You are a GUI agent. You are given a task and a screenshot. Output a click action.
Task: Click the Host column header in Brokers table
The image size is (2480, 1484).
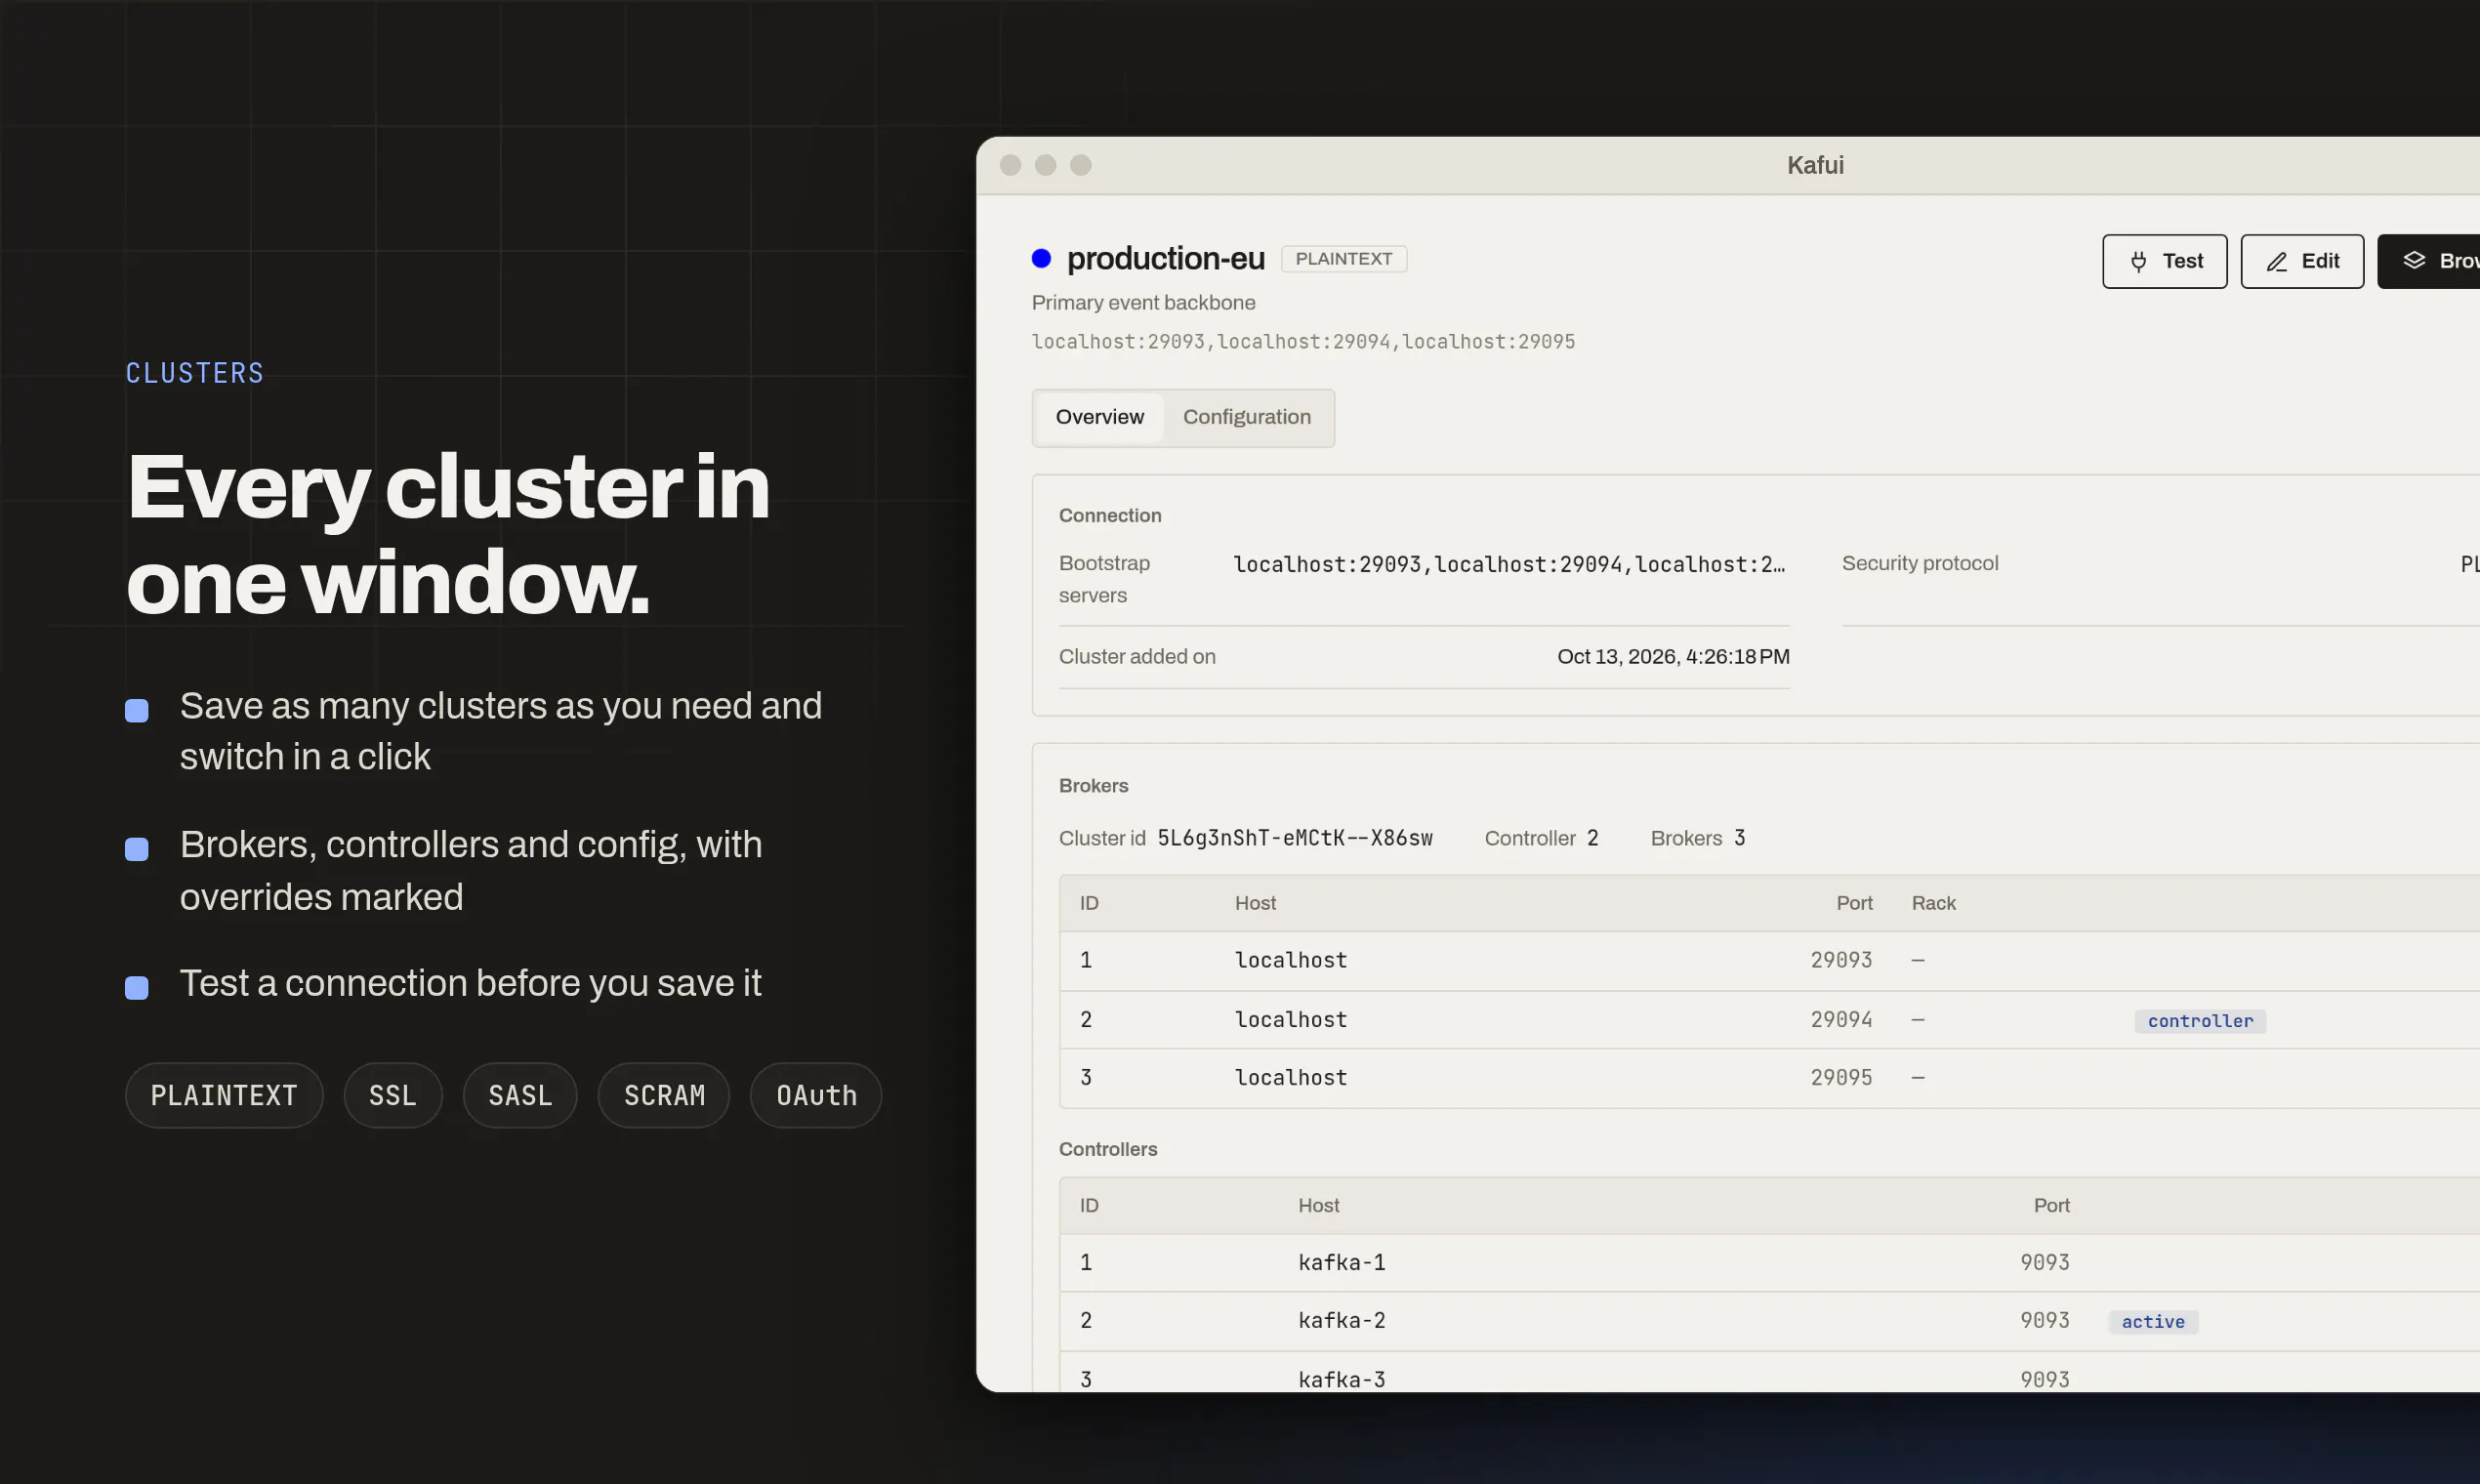pos(1255,904)
